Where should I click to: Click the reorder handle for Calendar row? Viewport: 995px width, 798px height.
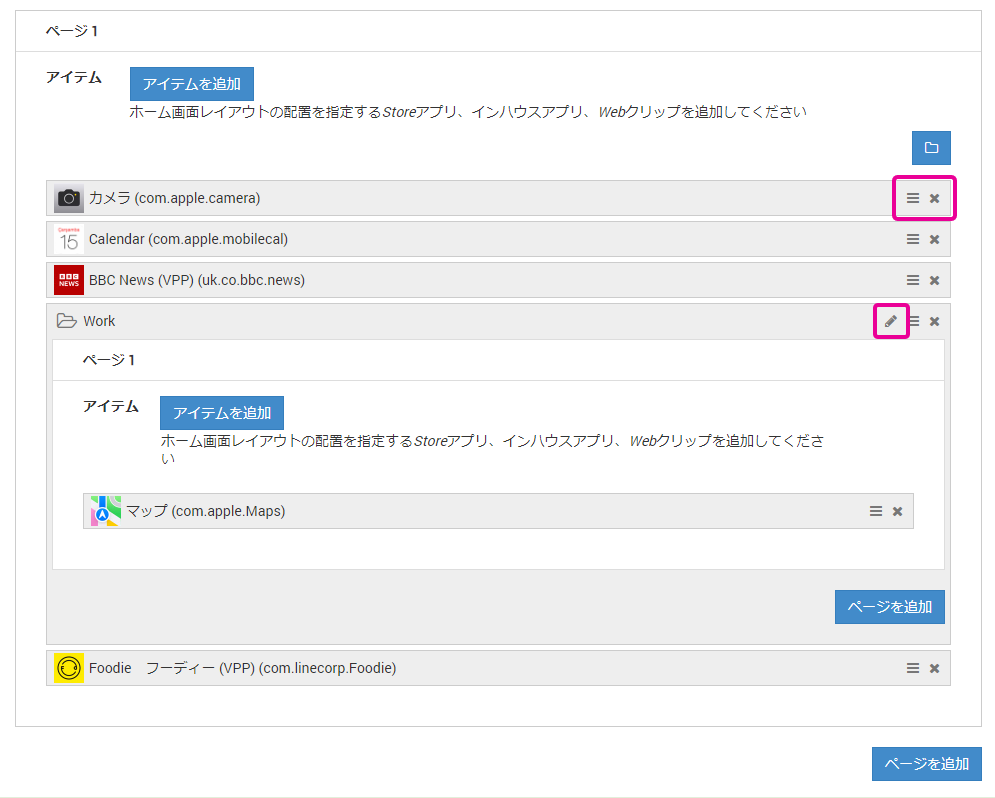pos(913,239)
